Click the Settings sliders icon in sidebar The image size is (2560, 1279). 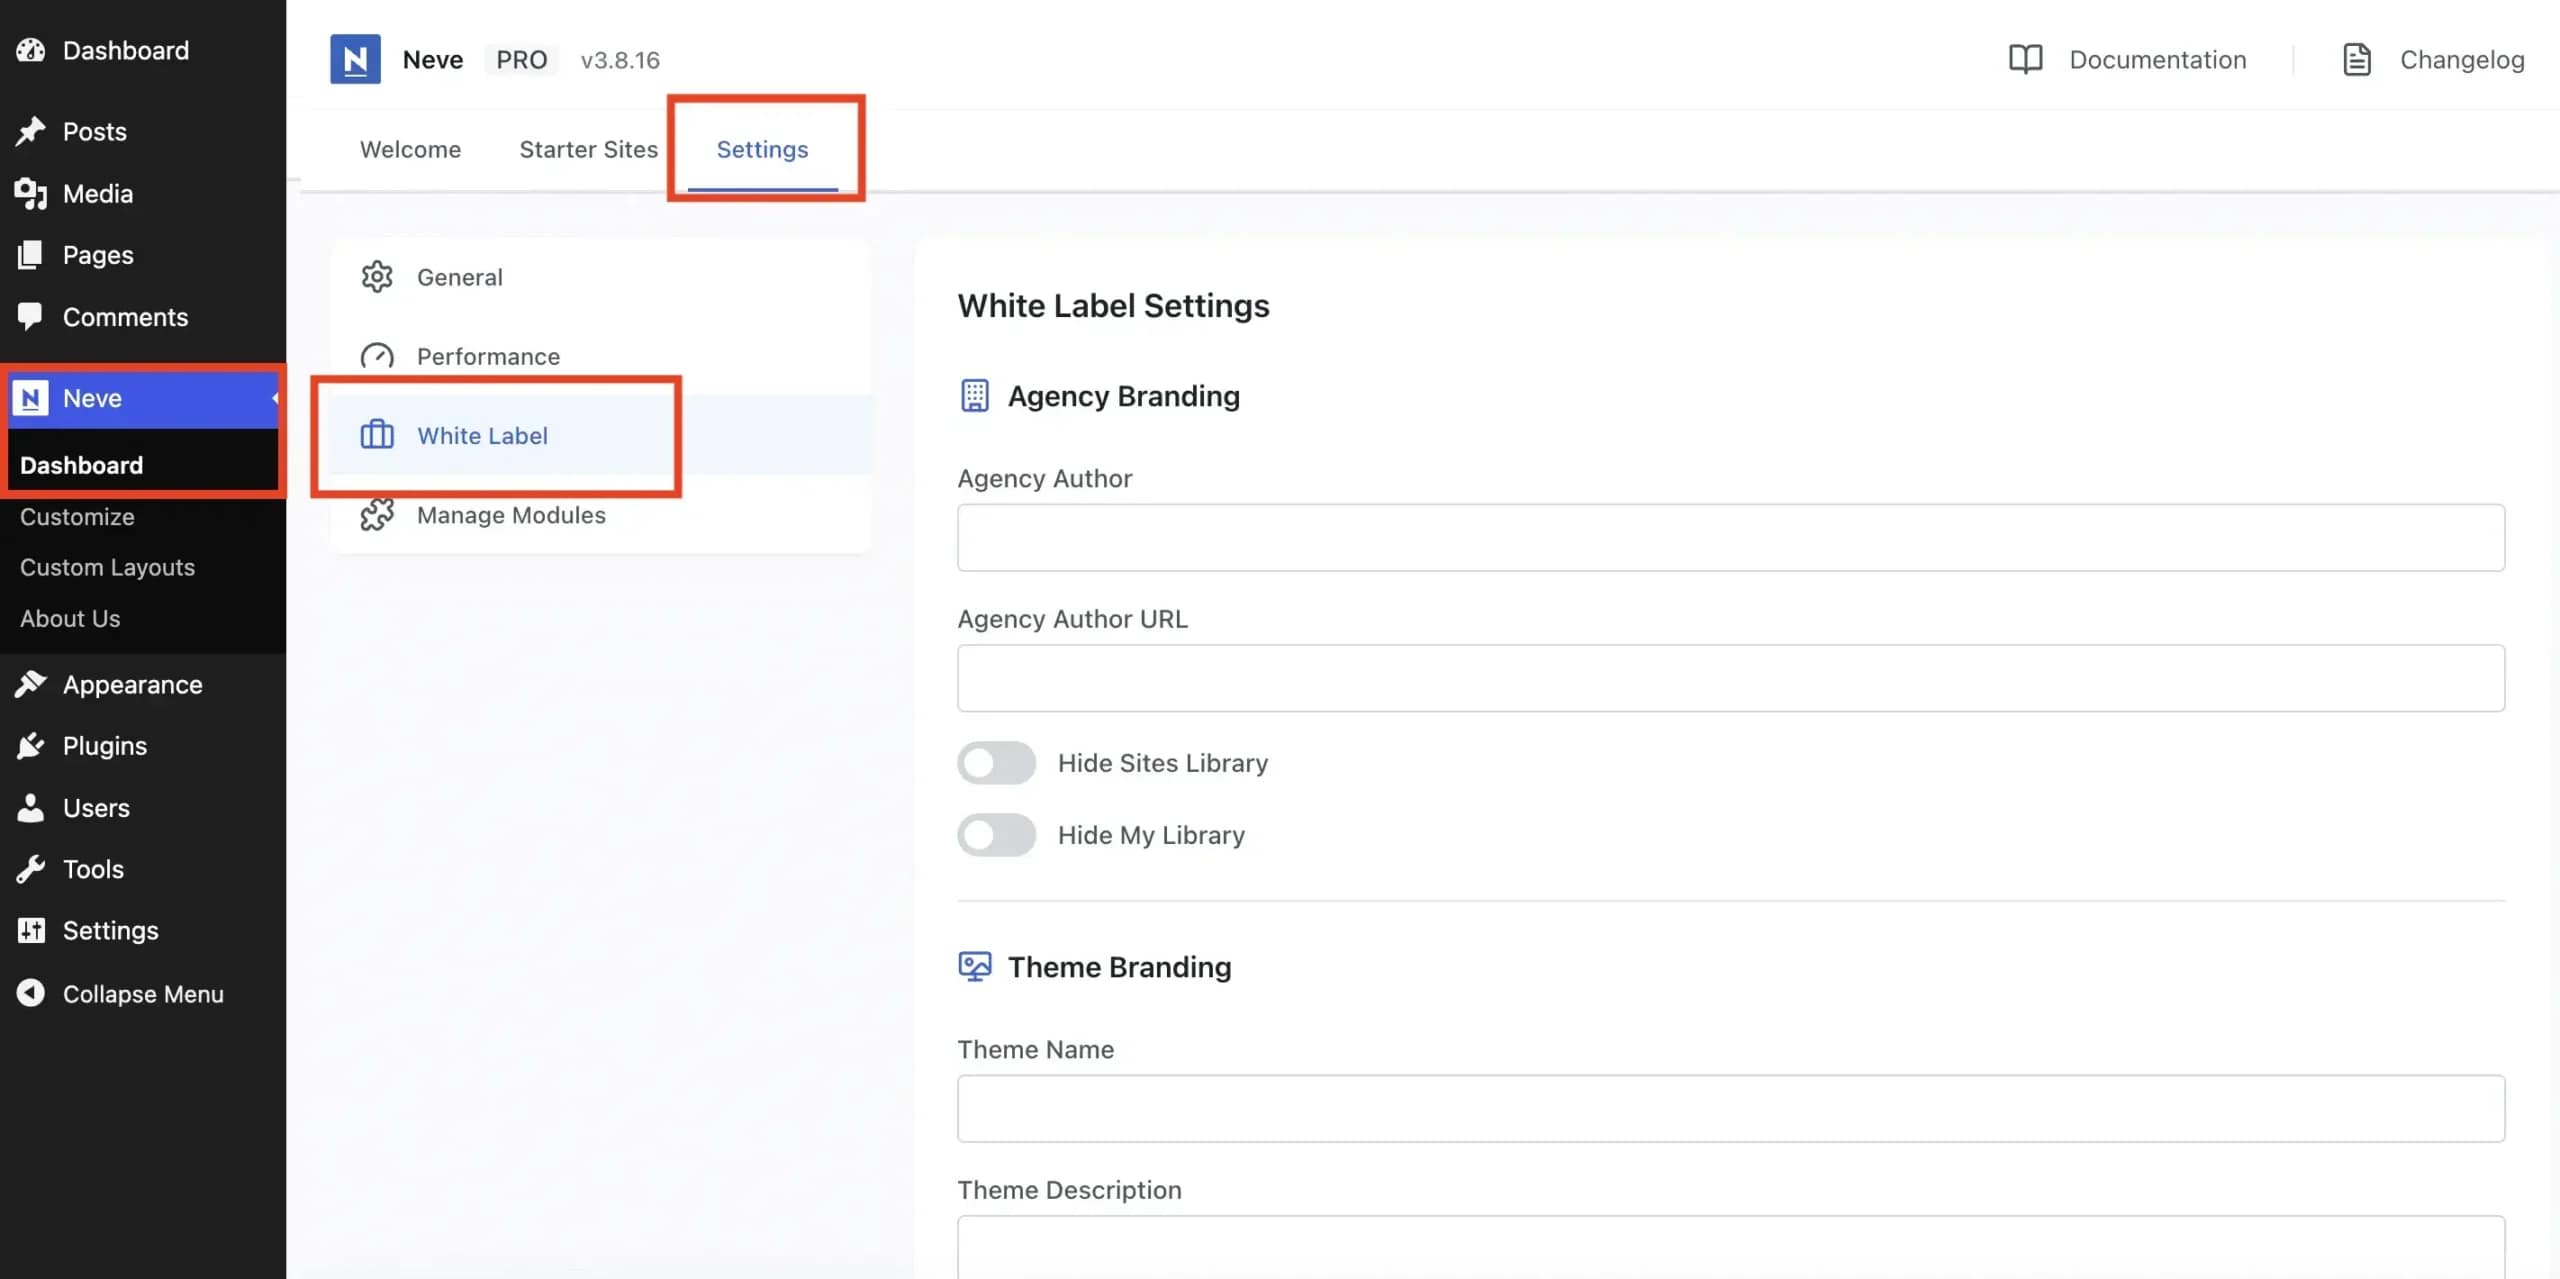pos(31,931)
